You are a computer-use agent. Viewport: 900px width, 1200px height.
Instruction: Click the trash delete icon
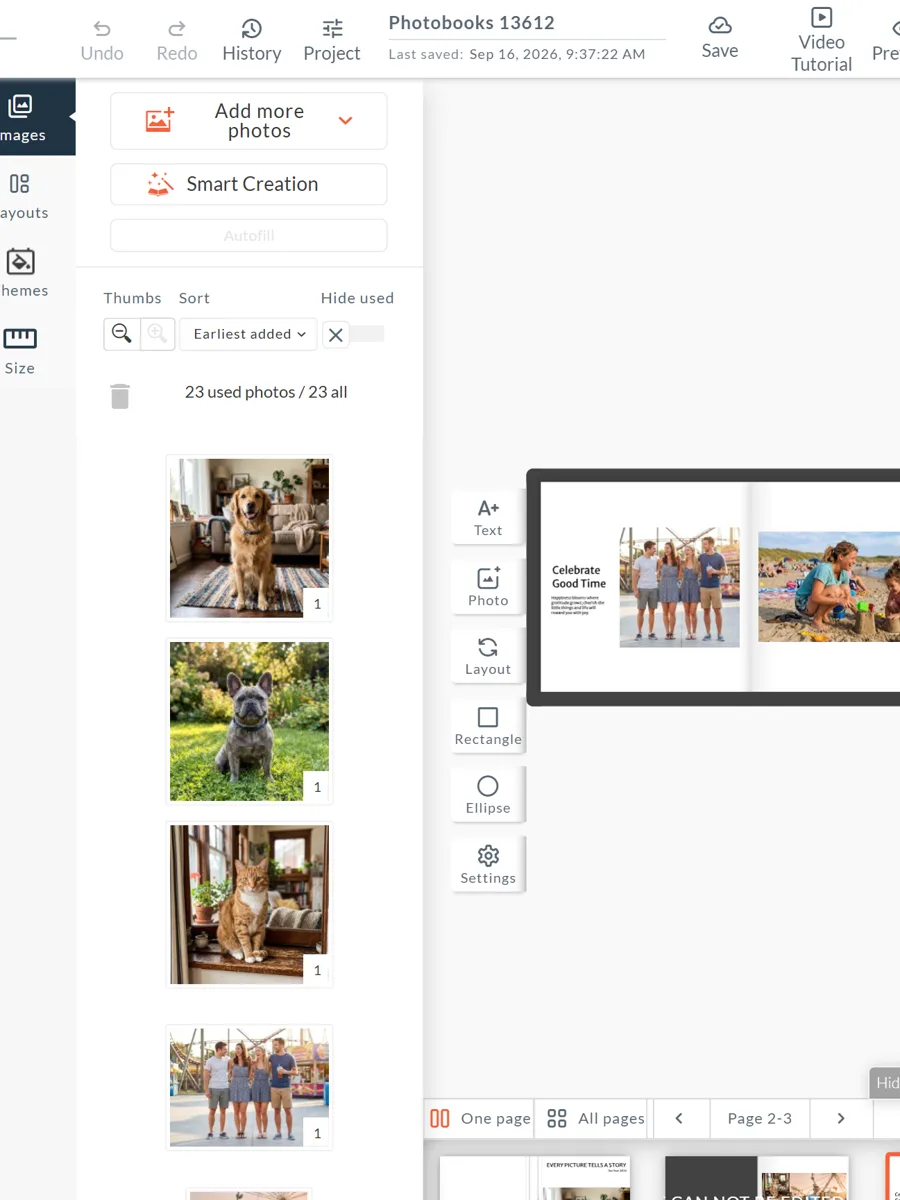120,396
